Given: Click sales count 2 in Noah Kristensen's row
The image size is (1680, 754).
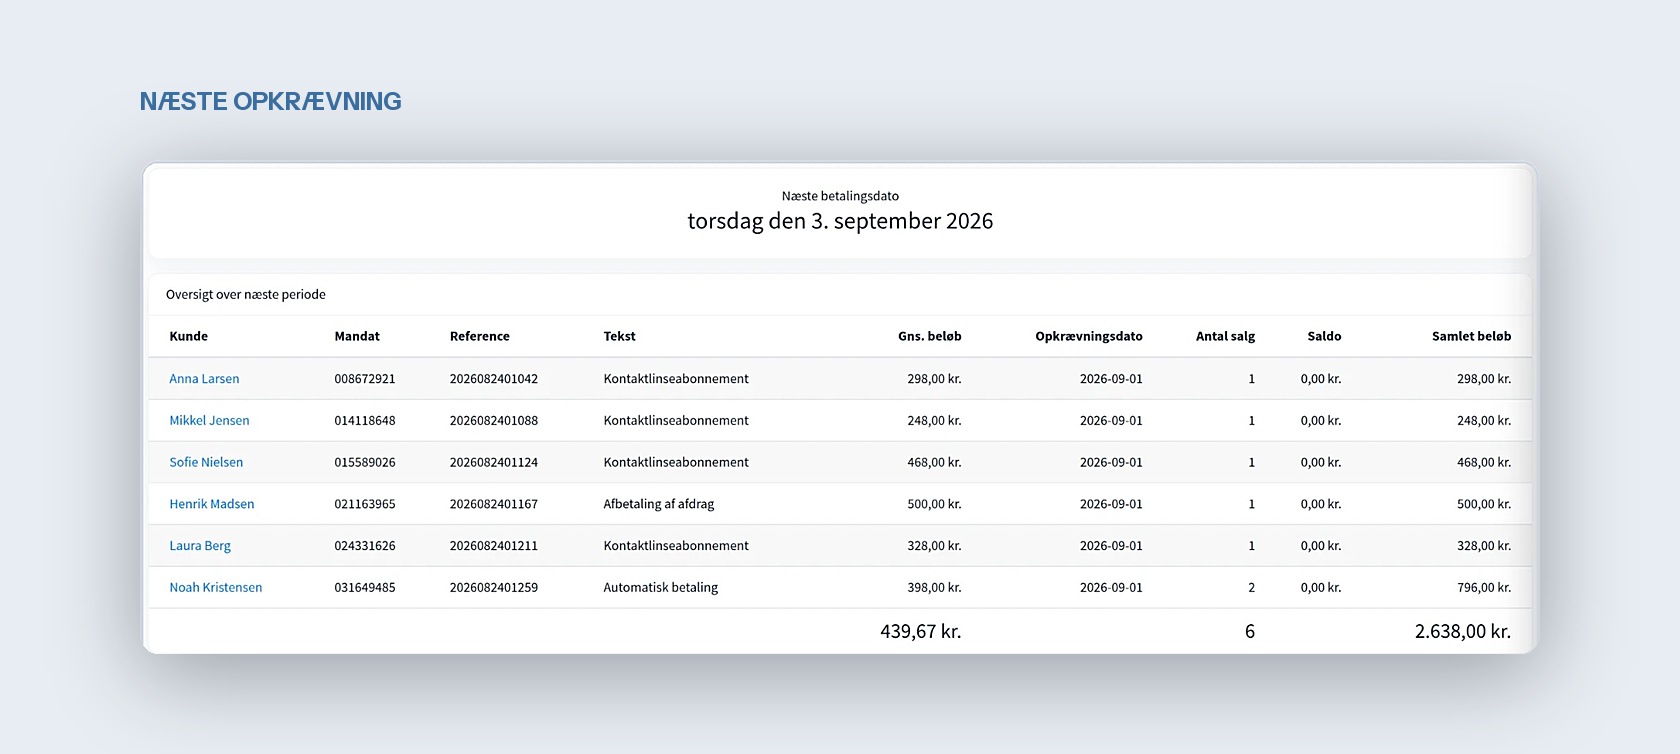Looking at the screenshot, I should (x=1251, y=588).
